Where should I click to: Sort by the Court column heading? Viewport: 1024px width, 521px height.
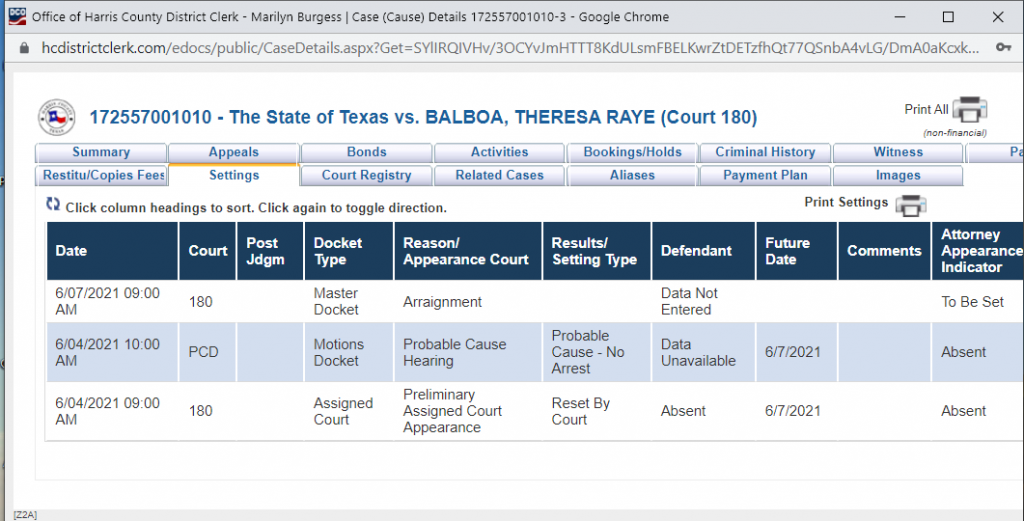[x=208, y=251]
